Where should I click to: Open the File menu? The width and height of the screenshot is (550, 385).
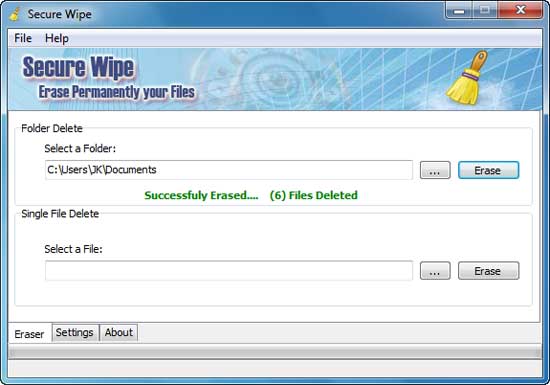(x=23, y=38)
